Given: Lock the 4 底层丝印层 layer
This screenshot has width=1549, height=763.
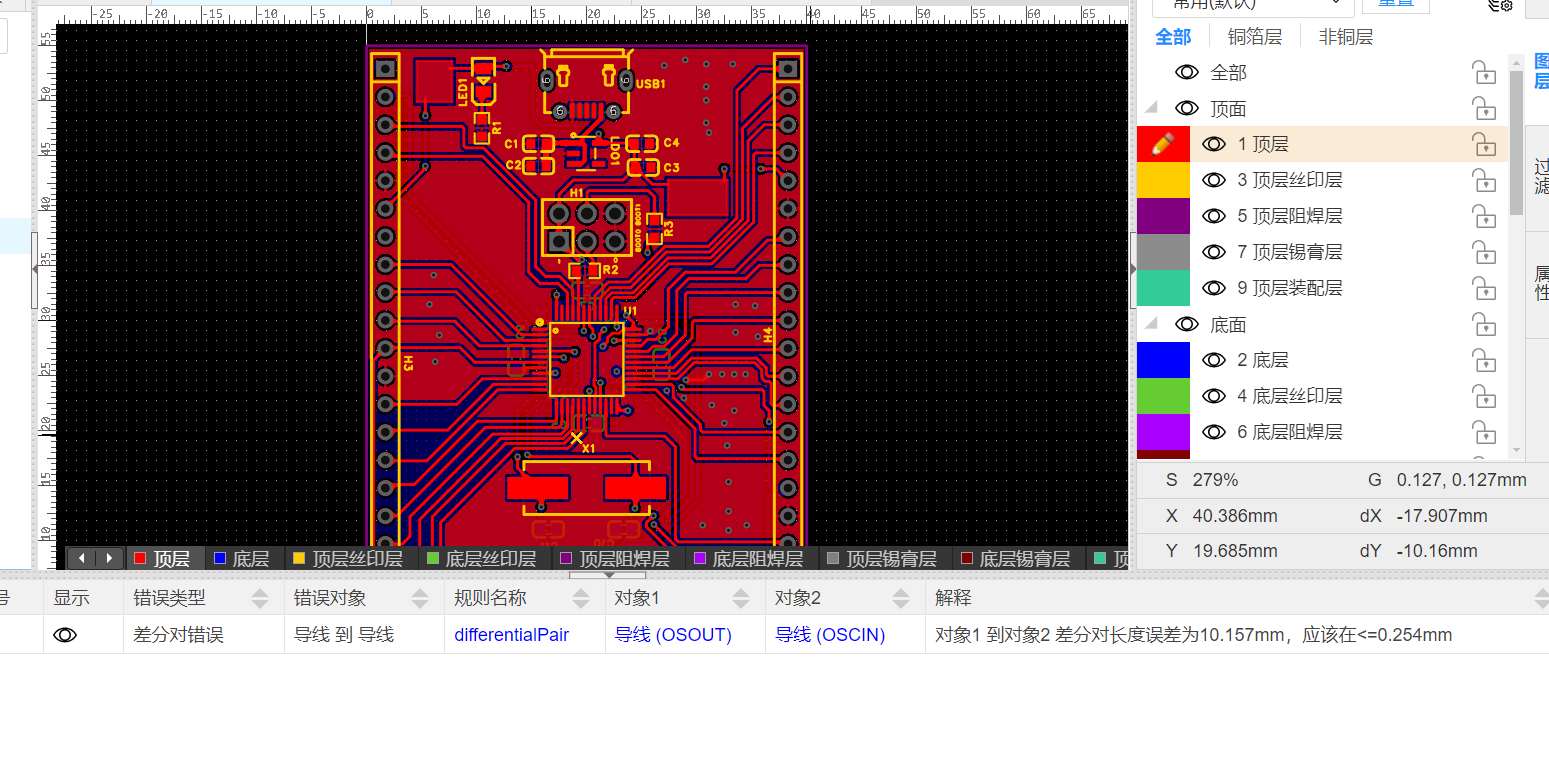Looking at the screenshot, I should pos(1483,396).
